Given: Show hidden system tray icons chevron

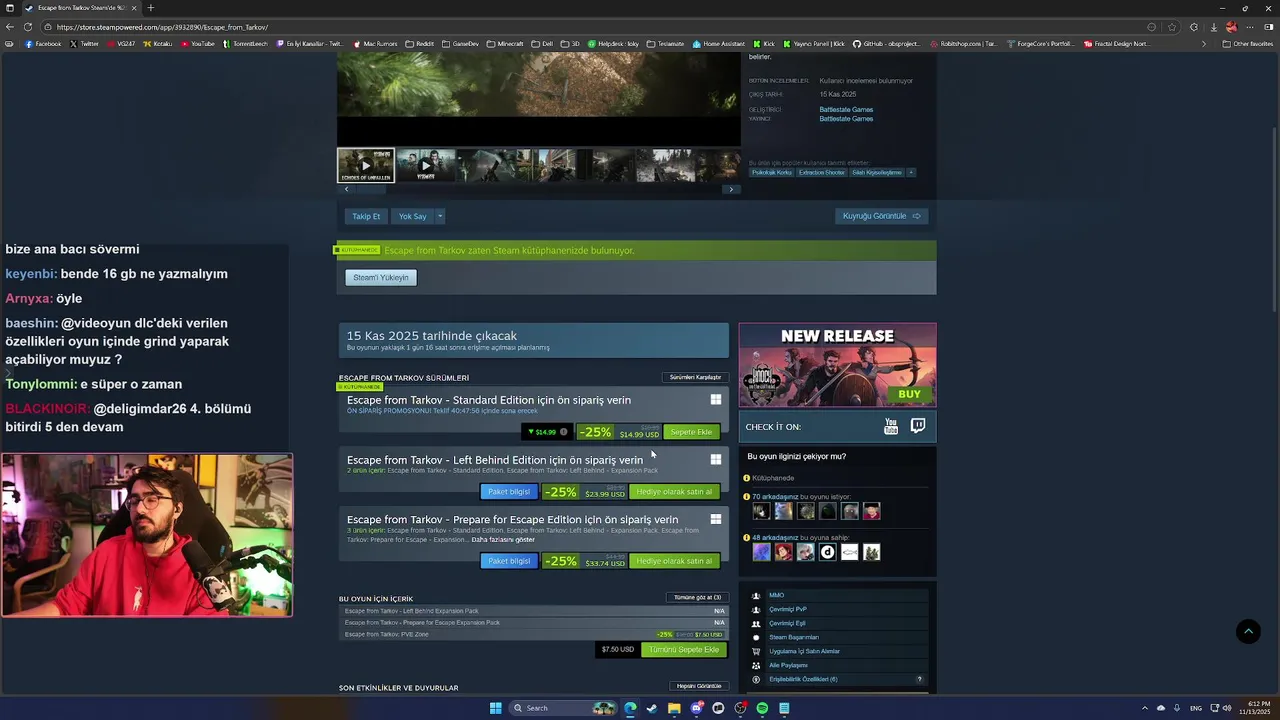Looking at the screenshot, I should (1145, 708).
